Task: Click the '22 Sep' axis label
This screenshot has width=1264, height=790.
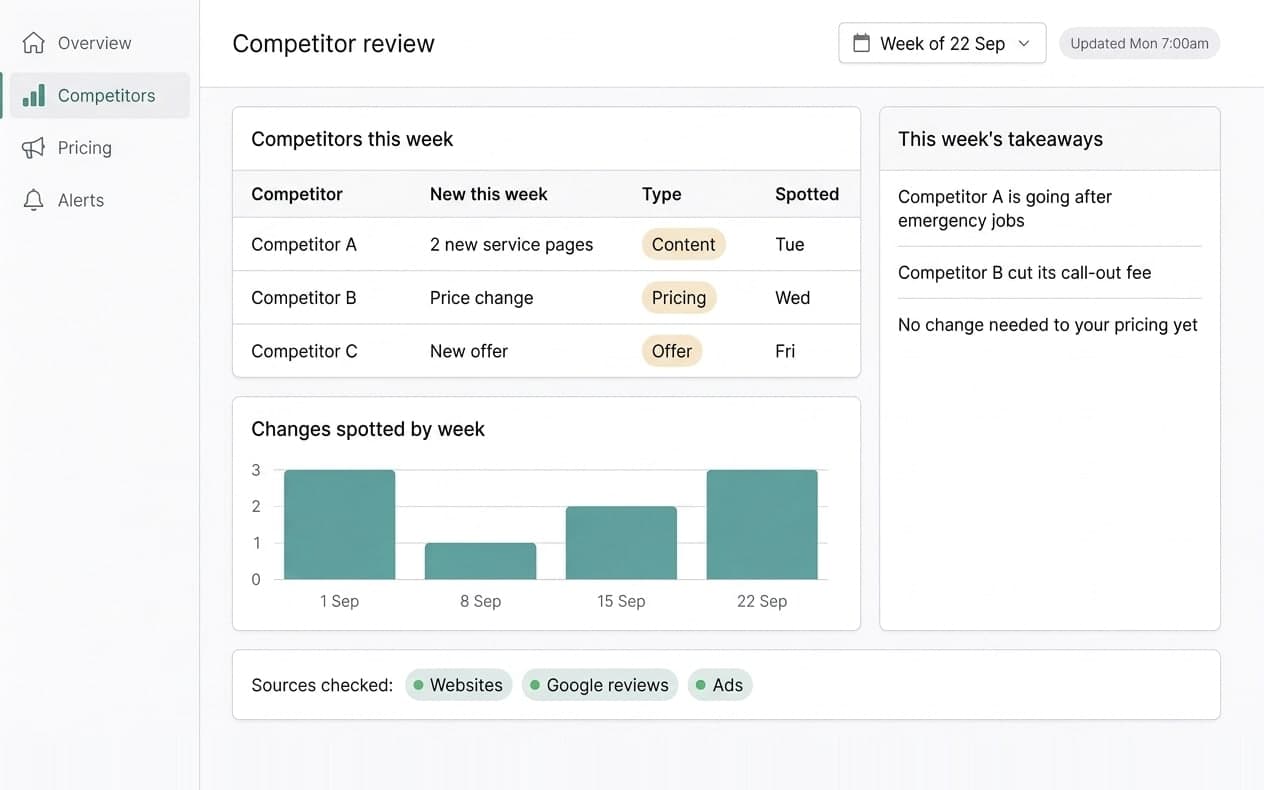Action: [x=762, y=601]
